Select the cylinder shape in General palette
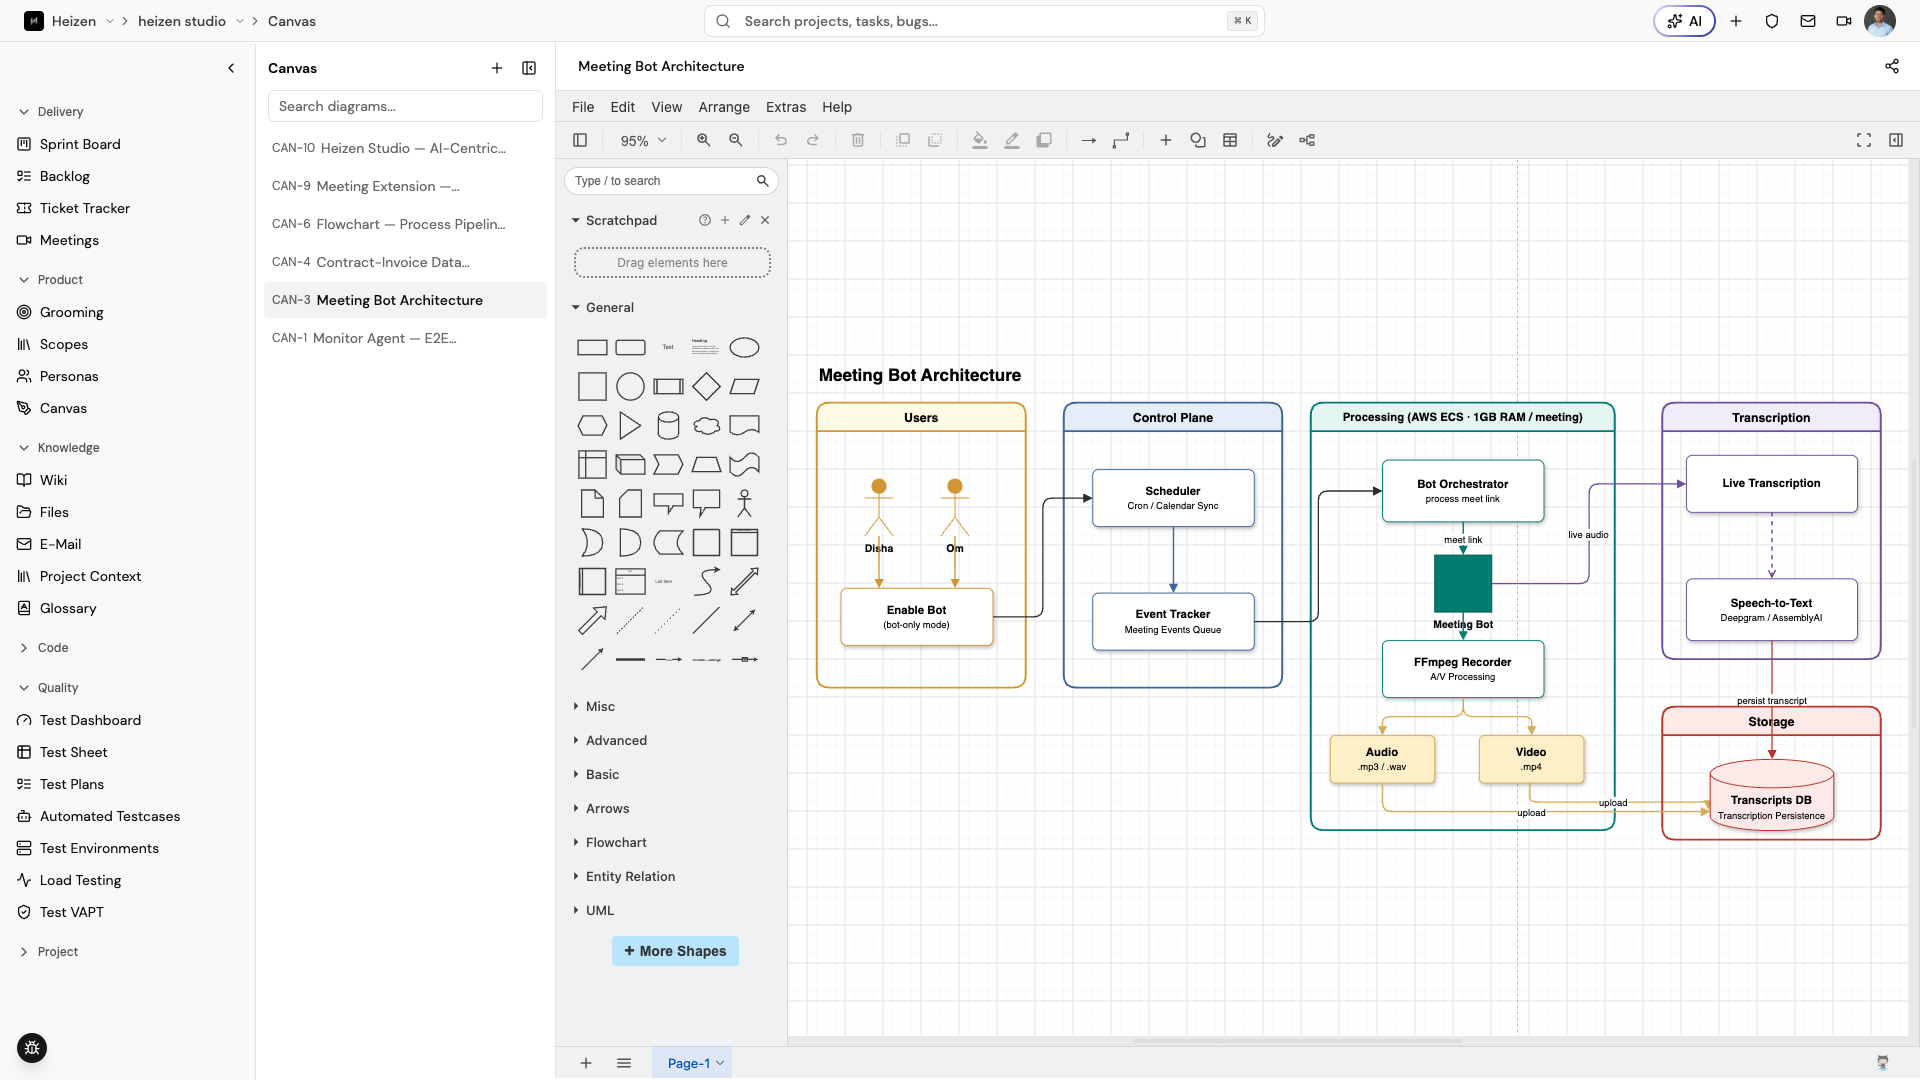The height and width of the screenshot is (1080, 1920). click(668, 426)
